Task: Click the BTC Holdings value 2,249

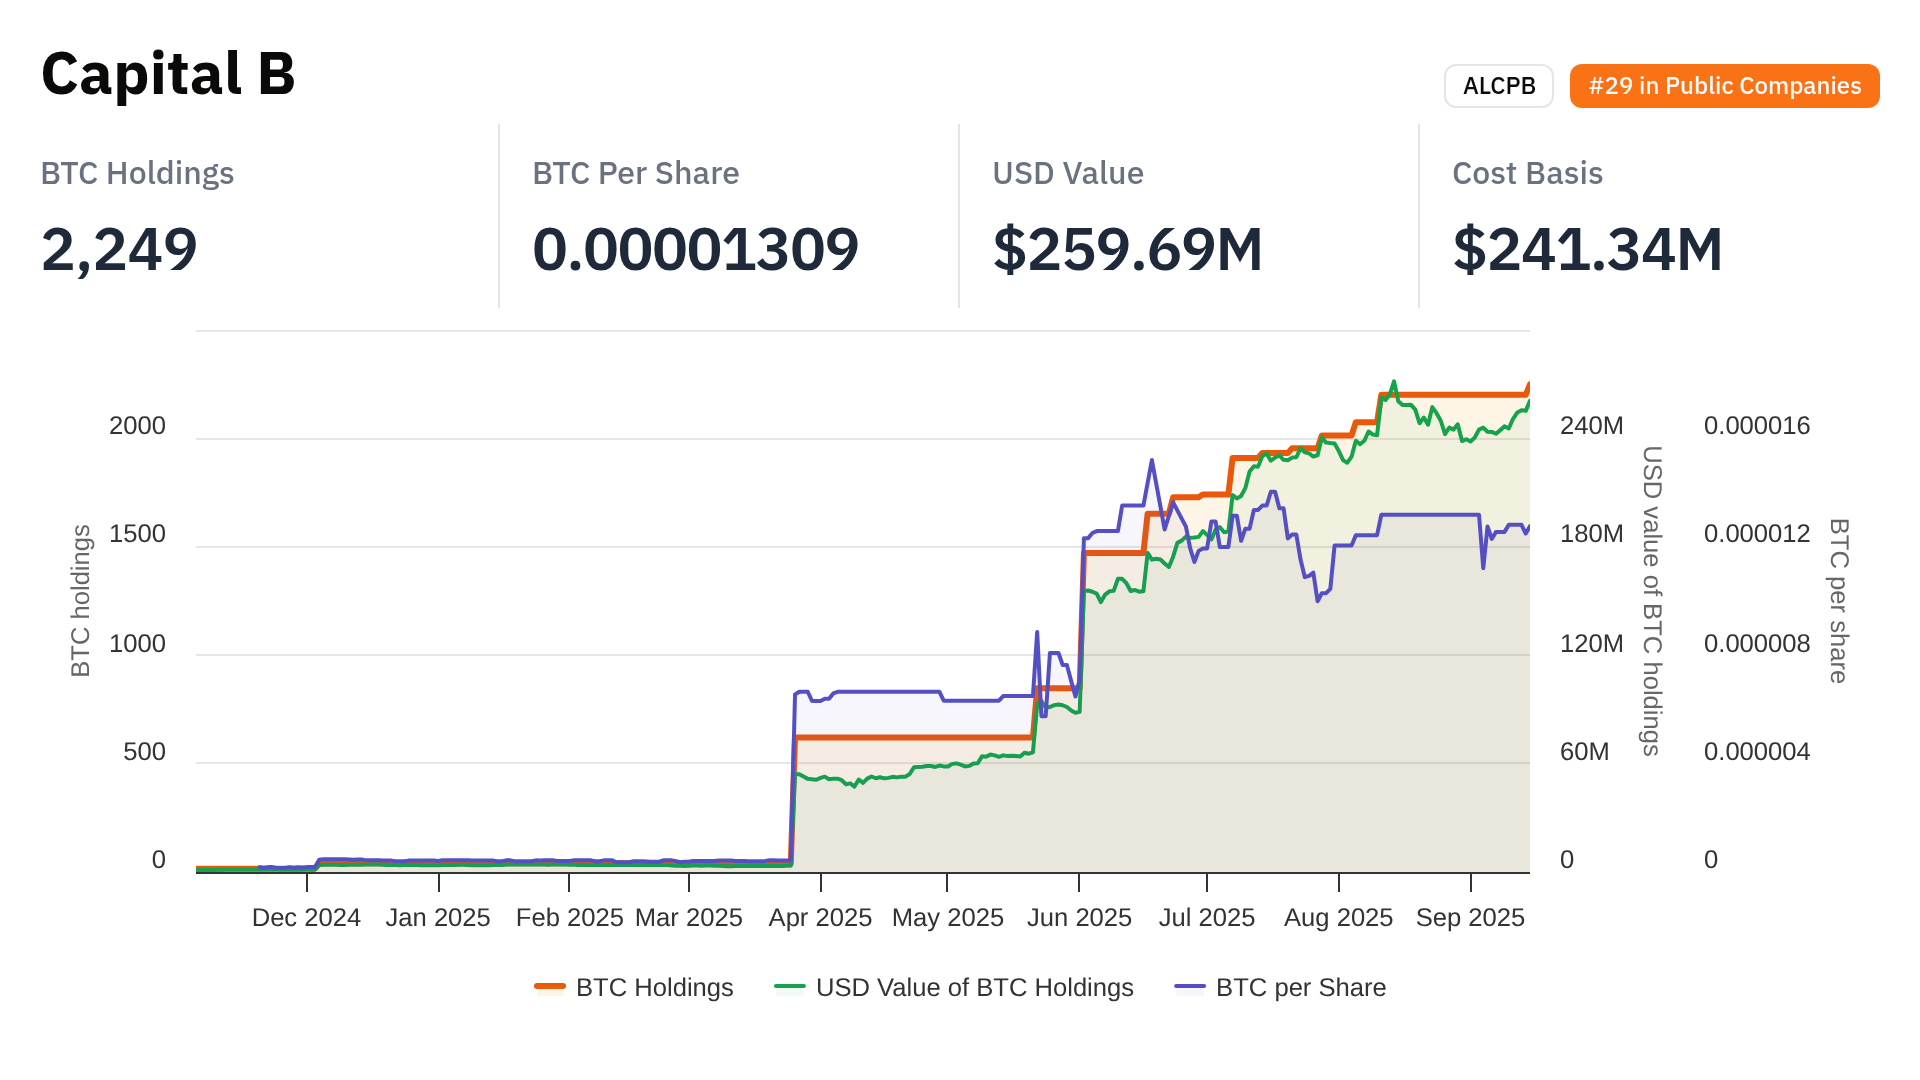Action: [x=119, y=249]
